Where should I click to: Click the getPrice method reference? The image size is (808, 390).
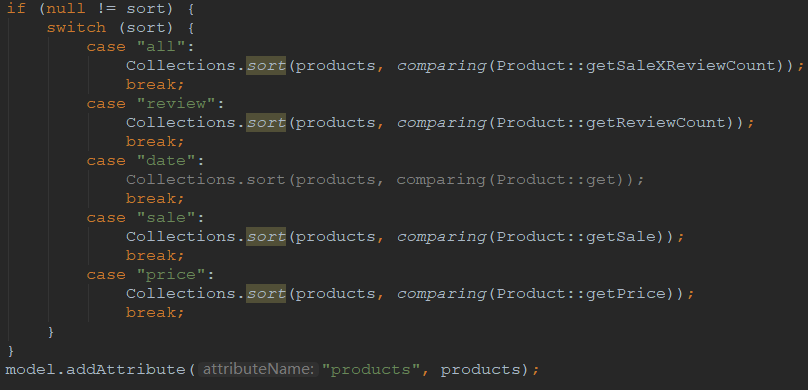click(626, 294)
